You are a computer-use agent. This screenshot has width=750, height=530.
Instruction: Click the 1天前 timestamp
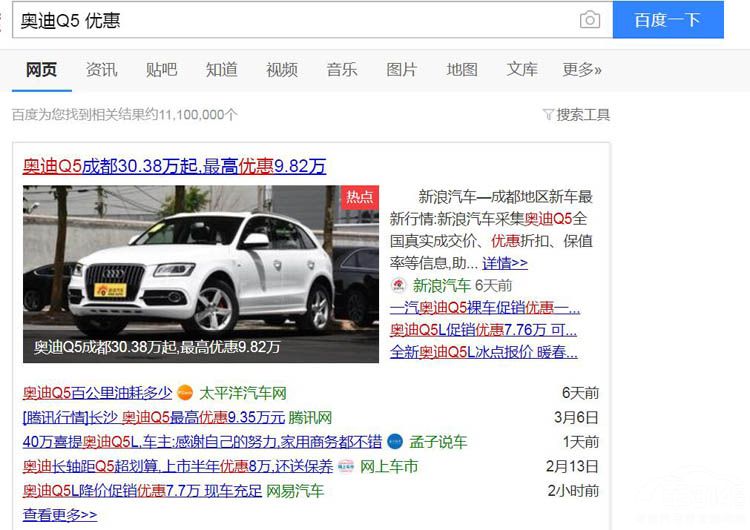point(581,442)
